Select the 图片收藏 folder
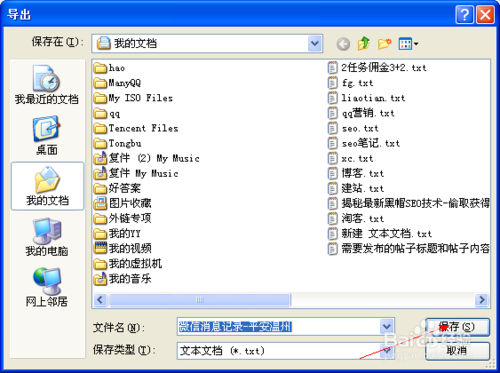 (x=122, y=203)
